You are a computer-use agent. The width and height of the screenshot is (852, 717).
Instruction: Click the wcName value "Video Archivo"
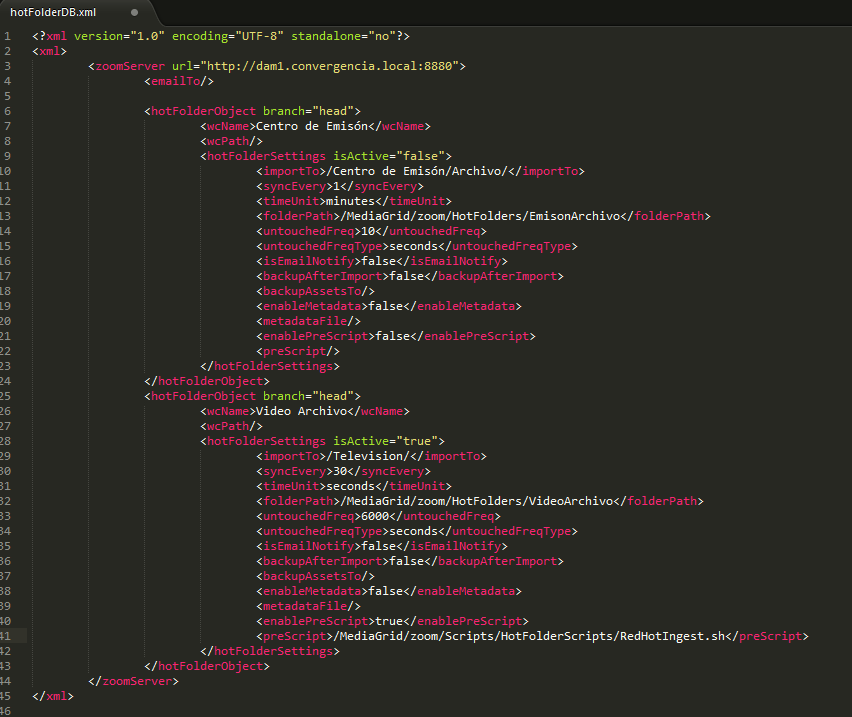pos(301,411)
